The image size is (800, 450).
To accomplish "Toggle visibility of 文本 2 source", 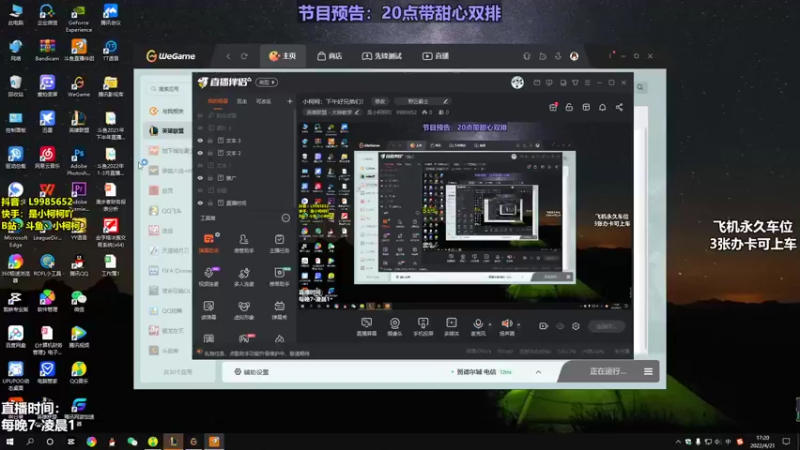I will tap(200, 153).
